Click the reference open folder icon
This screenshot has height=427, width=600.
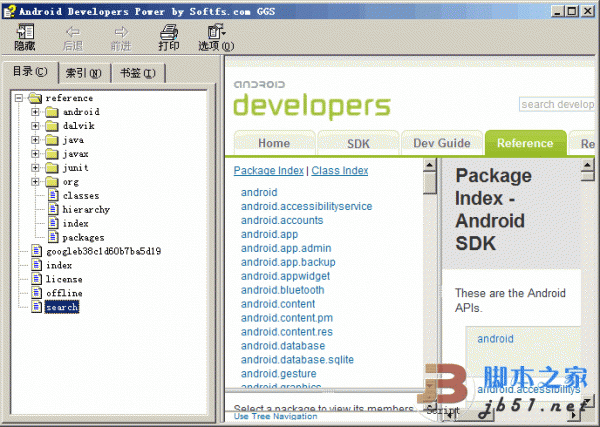pyautogui.click(x=35, y=98)
